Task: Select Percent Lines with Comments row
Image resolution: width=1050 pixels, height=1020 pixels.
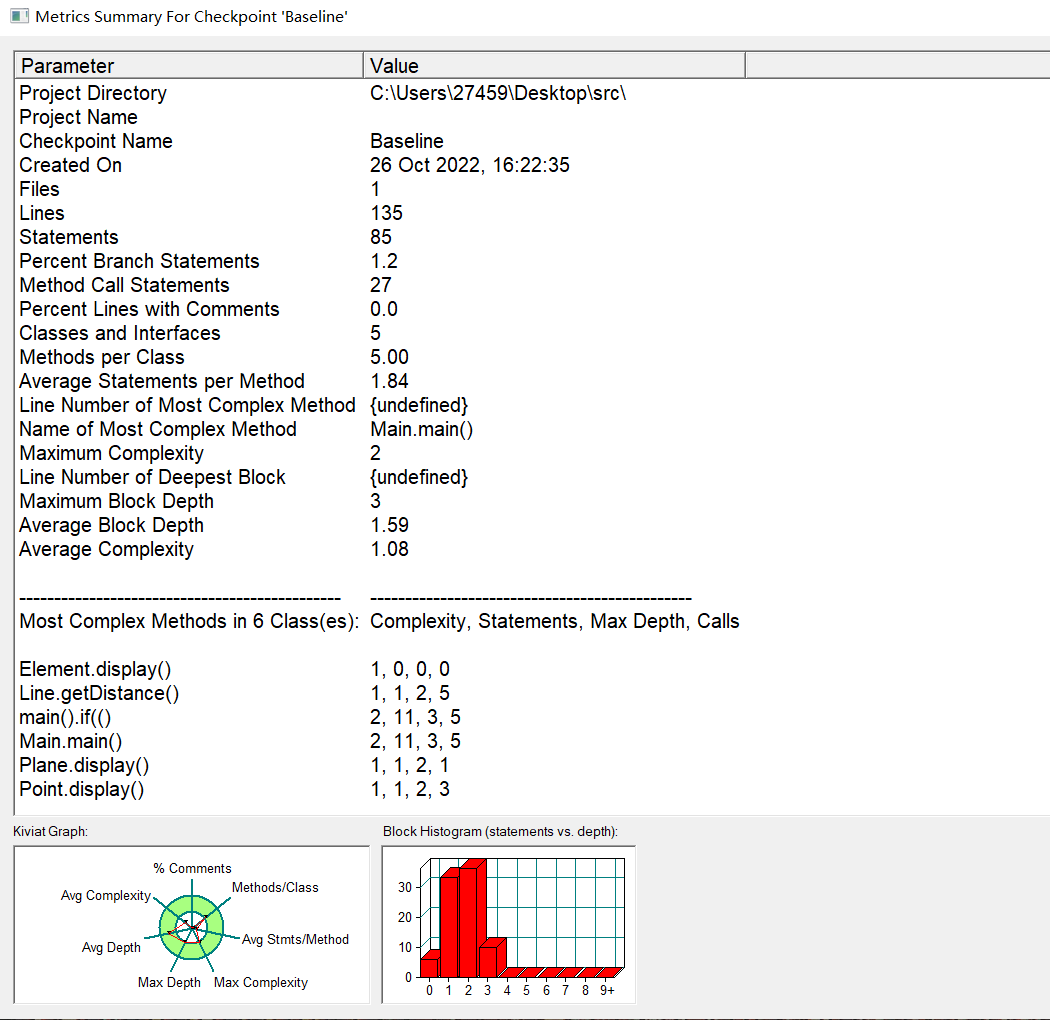Action: [149, 309]
